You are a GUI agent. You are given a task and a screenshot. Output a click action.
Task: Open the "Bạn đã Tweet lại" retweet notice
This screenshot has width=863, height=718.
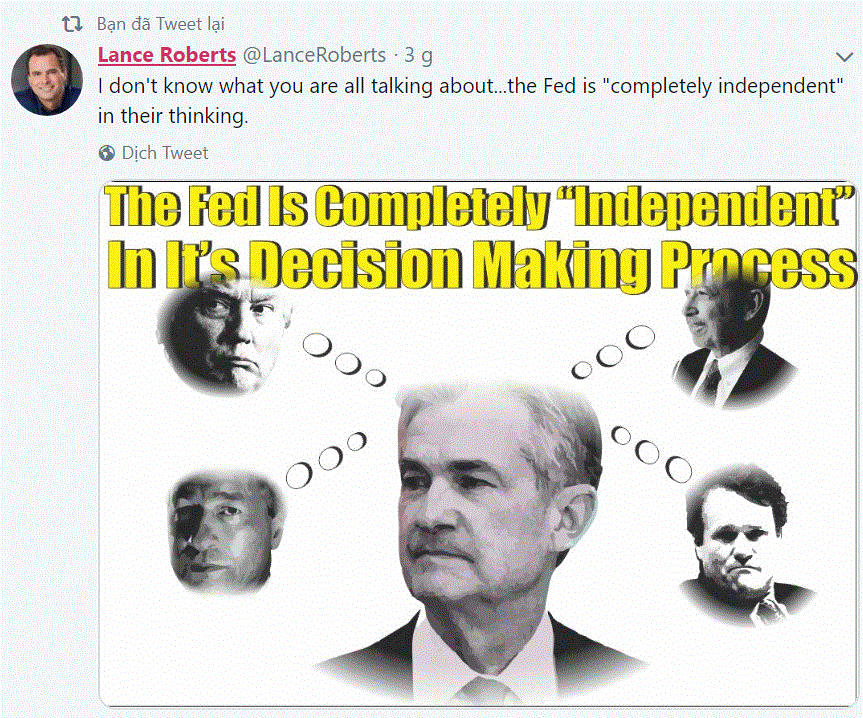(161, 24)
